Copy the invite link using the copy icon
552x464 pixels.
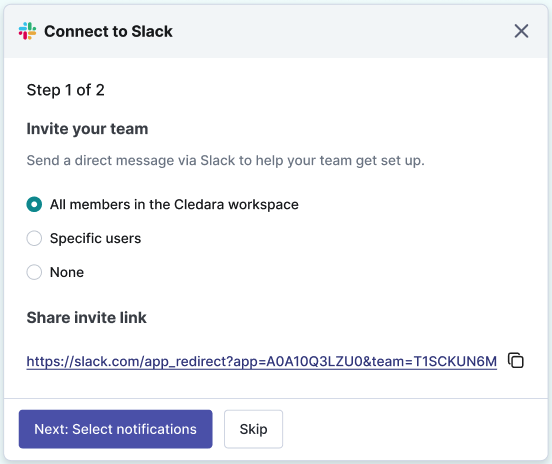[x=516, y=360]
